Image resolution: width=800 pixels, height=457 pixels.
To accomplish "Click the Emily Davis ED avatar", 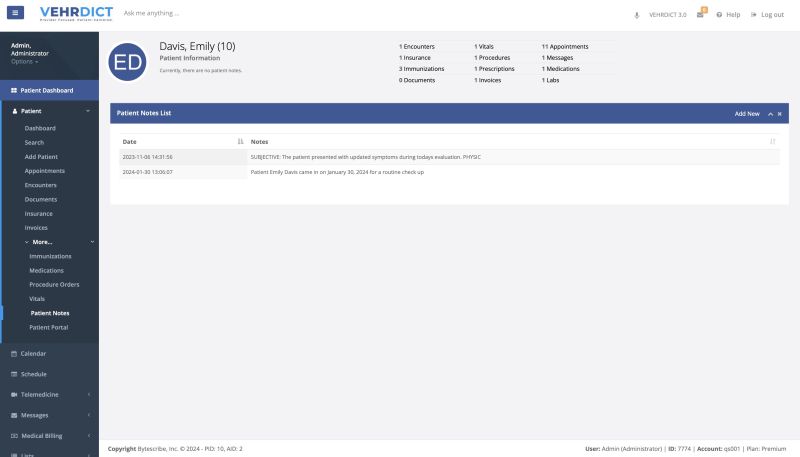I will 128,62.
